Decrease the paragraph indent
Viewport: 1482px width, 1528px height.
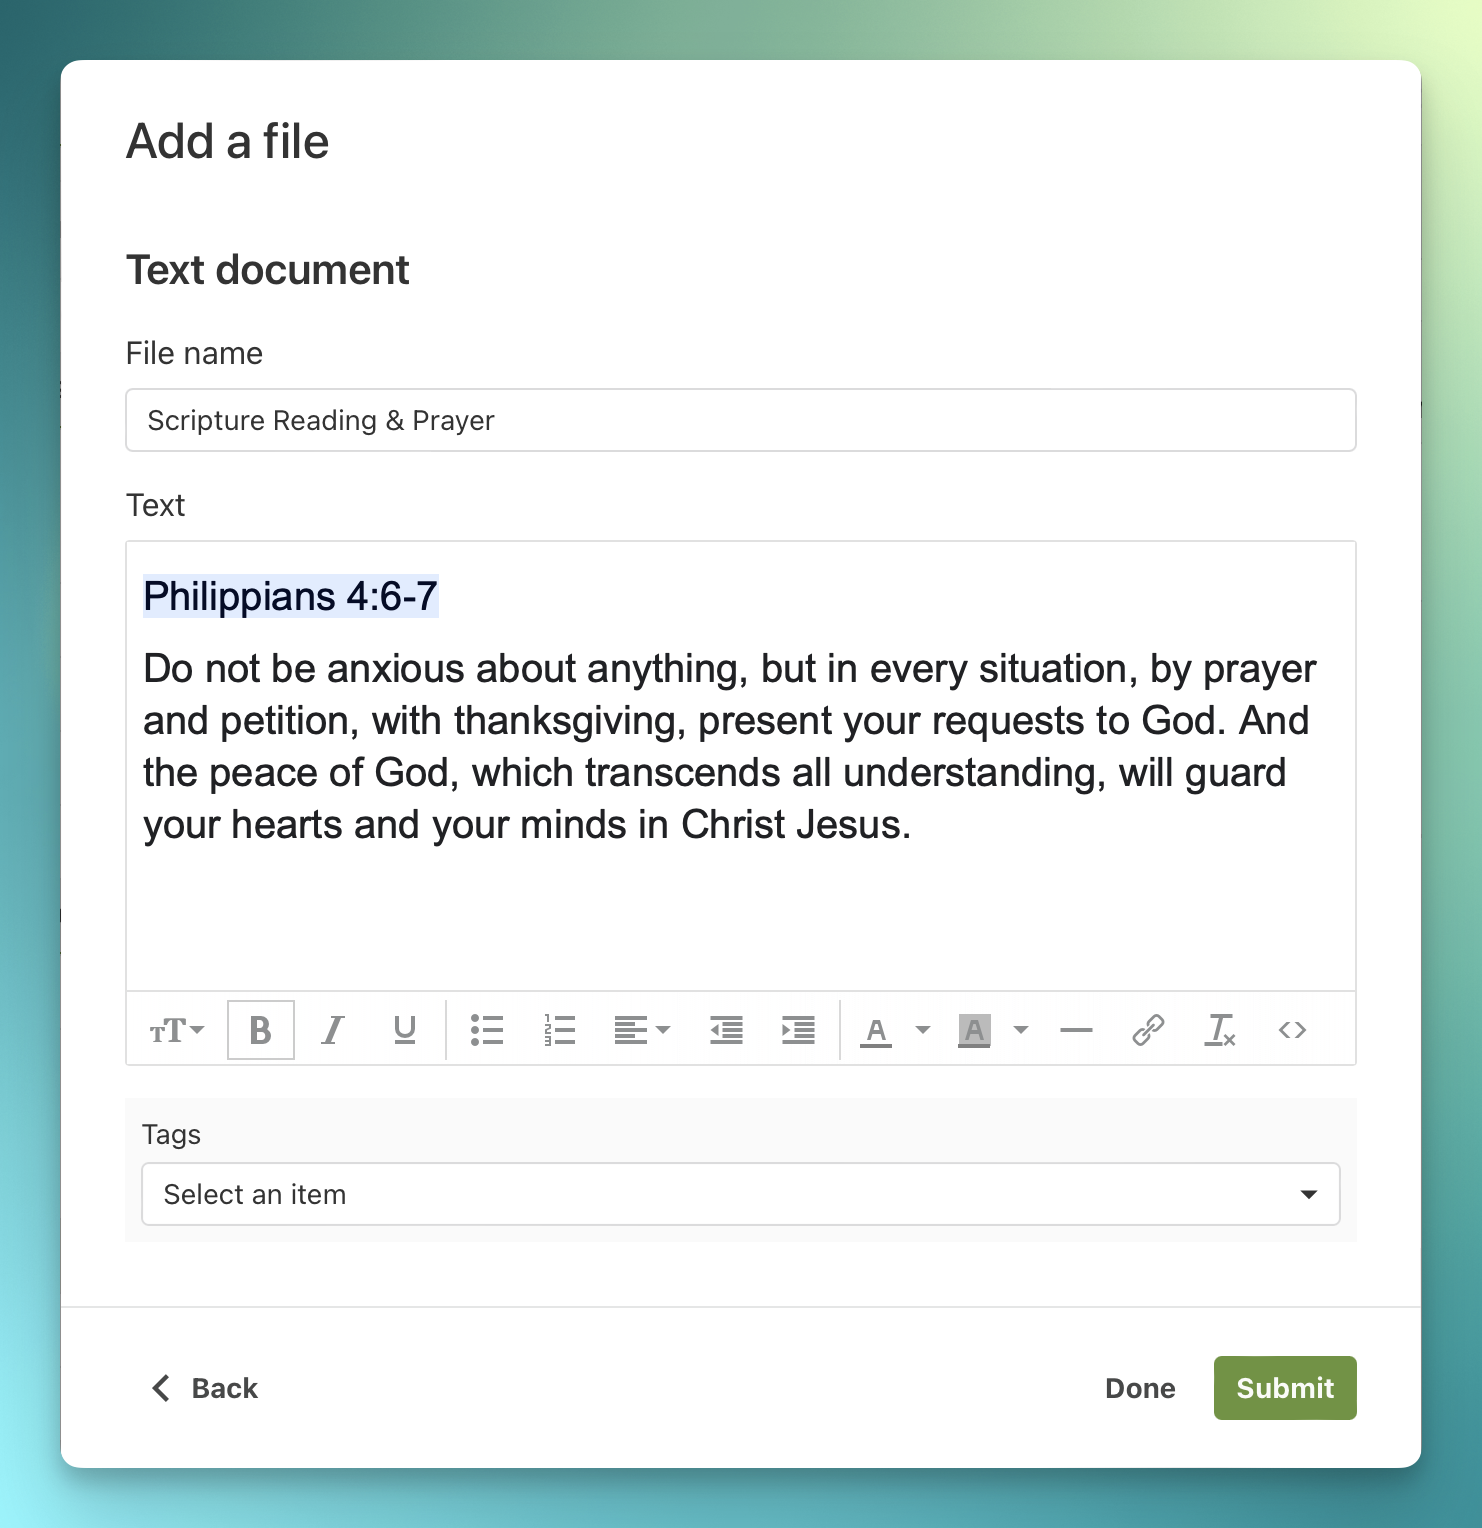click(726, 1030)
